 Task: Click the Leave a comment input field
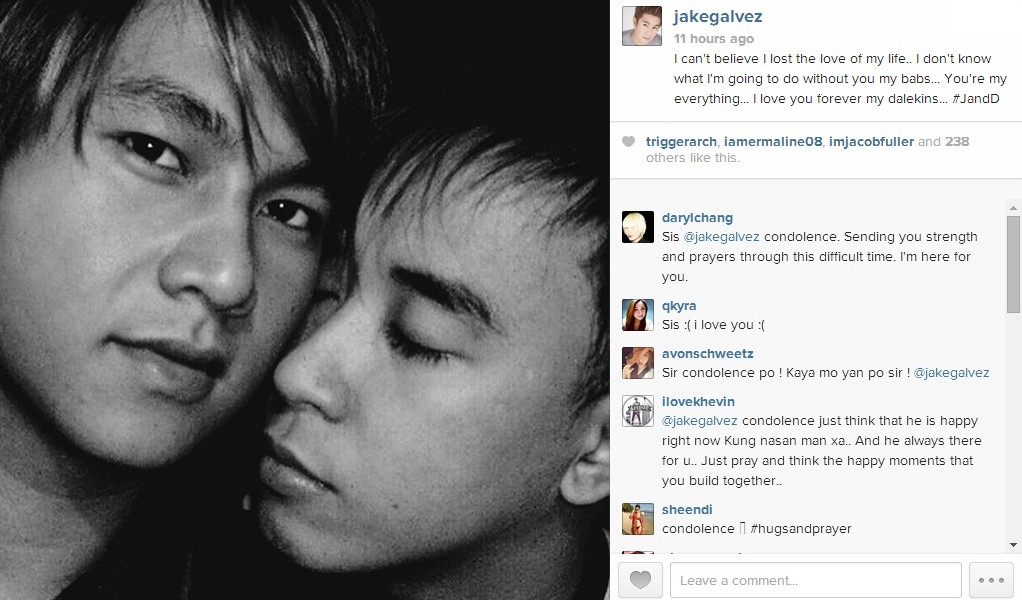click(815, 580)
